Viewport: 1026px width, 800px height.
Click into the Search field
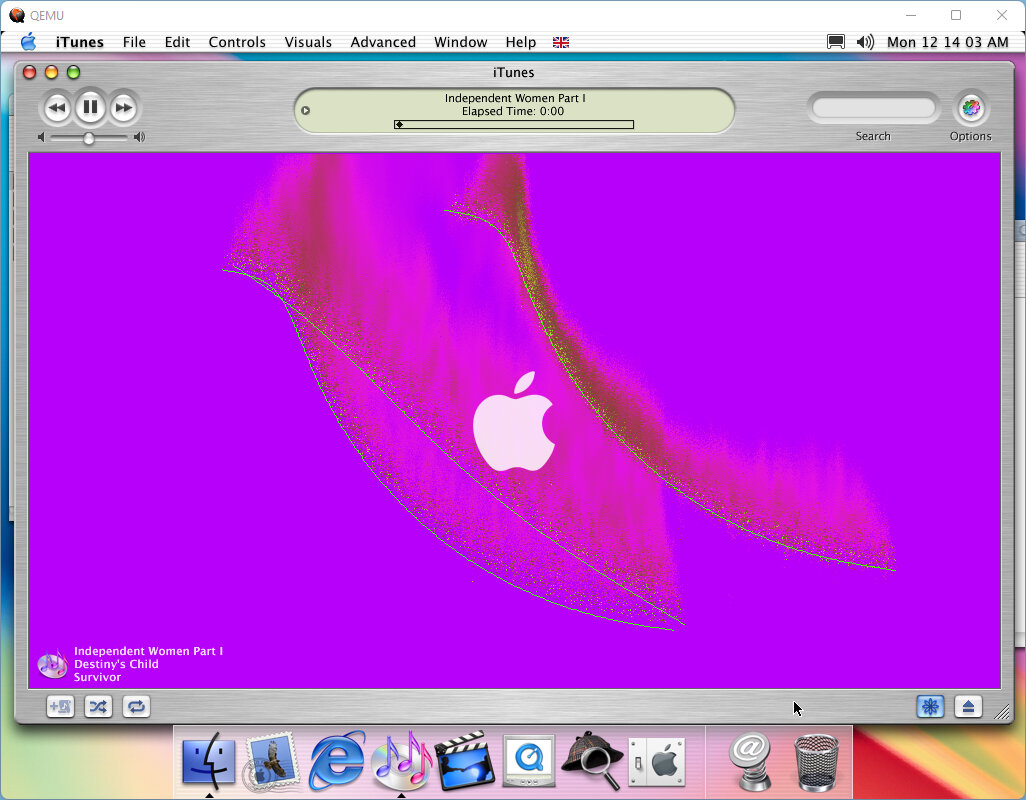click(x=873, y=108)
